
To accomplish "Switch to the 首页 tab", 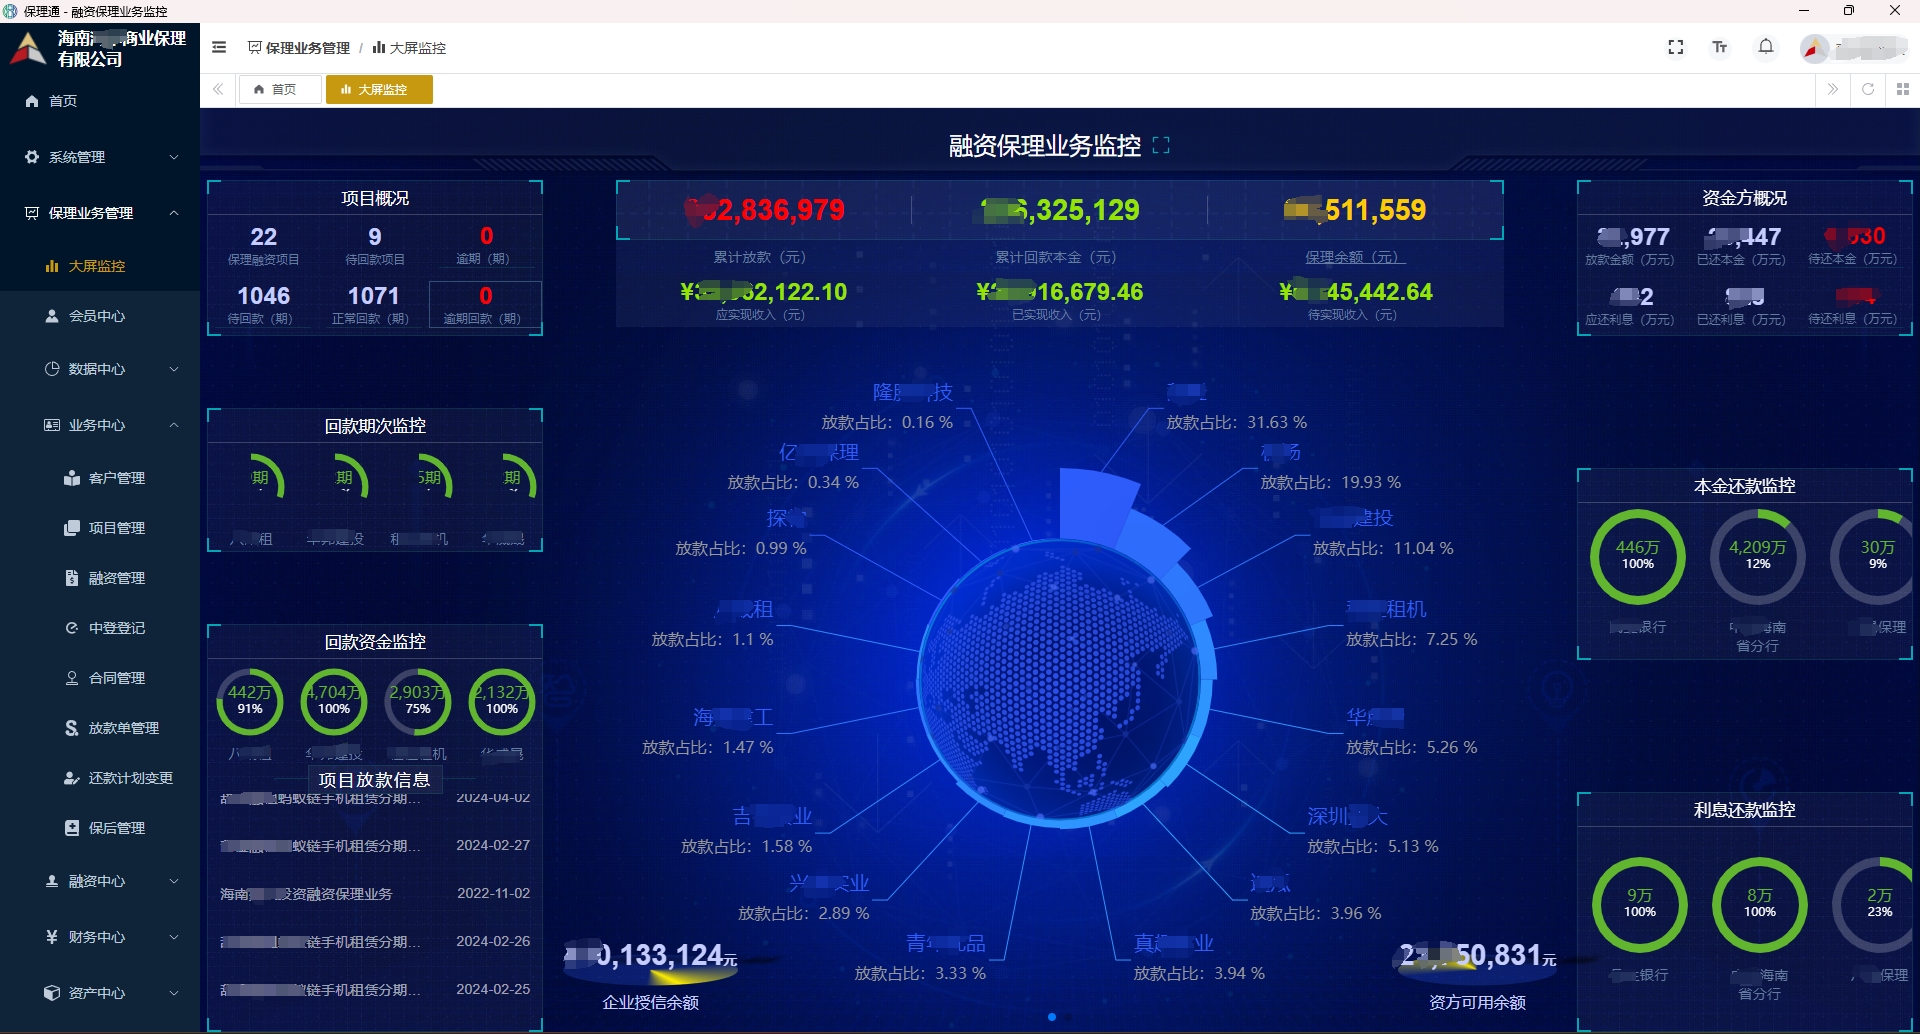I will coord(275,89).
